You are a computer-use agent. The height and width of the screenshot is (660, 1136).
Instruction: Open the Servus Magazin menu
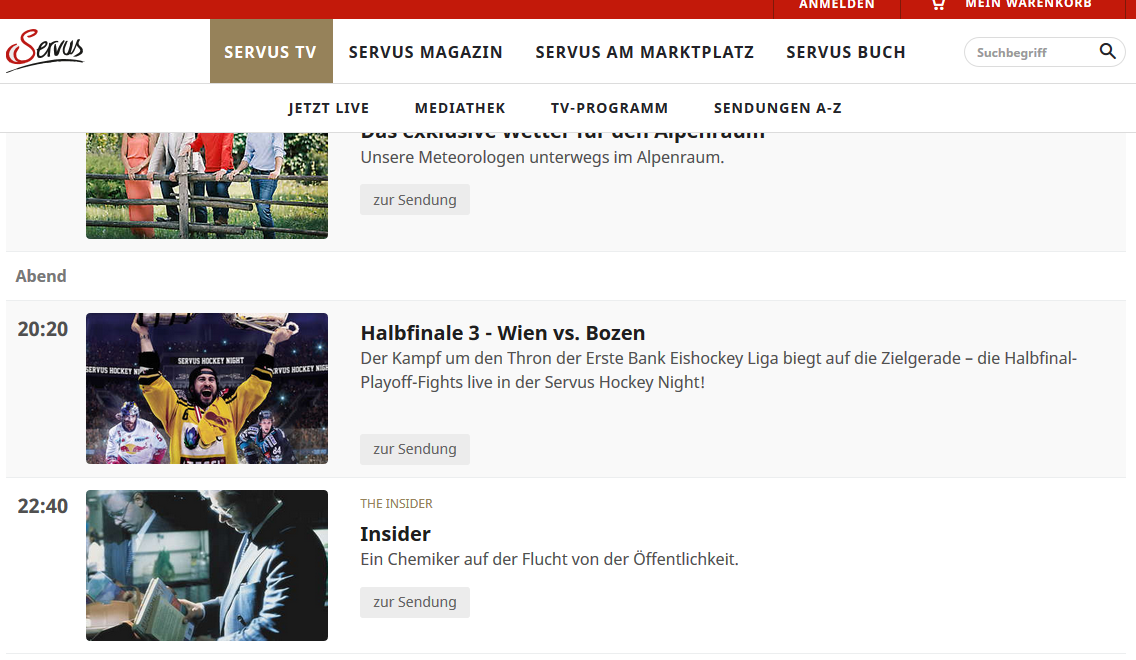[x=425, y=52]
